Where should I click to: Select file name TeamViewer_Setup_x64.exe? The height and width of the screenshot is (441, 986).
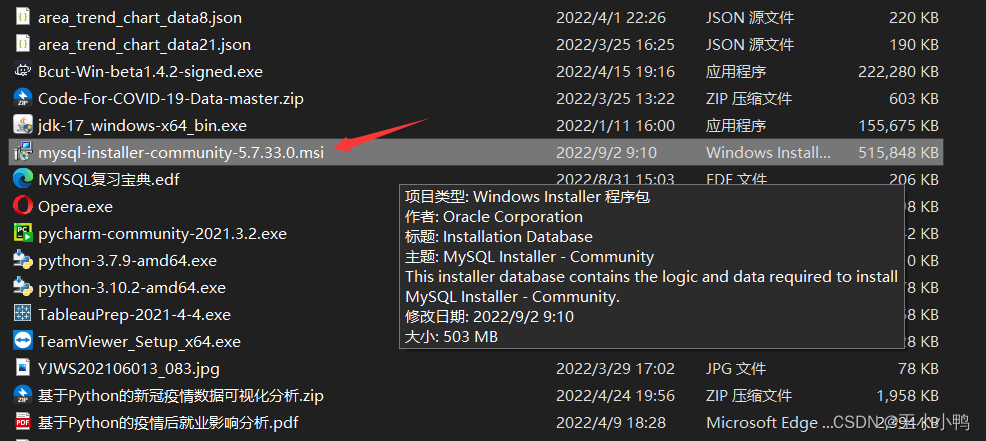click(140, 342)
